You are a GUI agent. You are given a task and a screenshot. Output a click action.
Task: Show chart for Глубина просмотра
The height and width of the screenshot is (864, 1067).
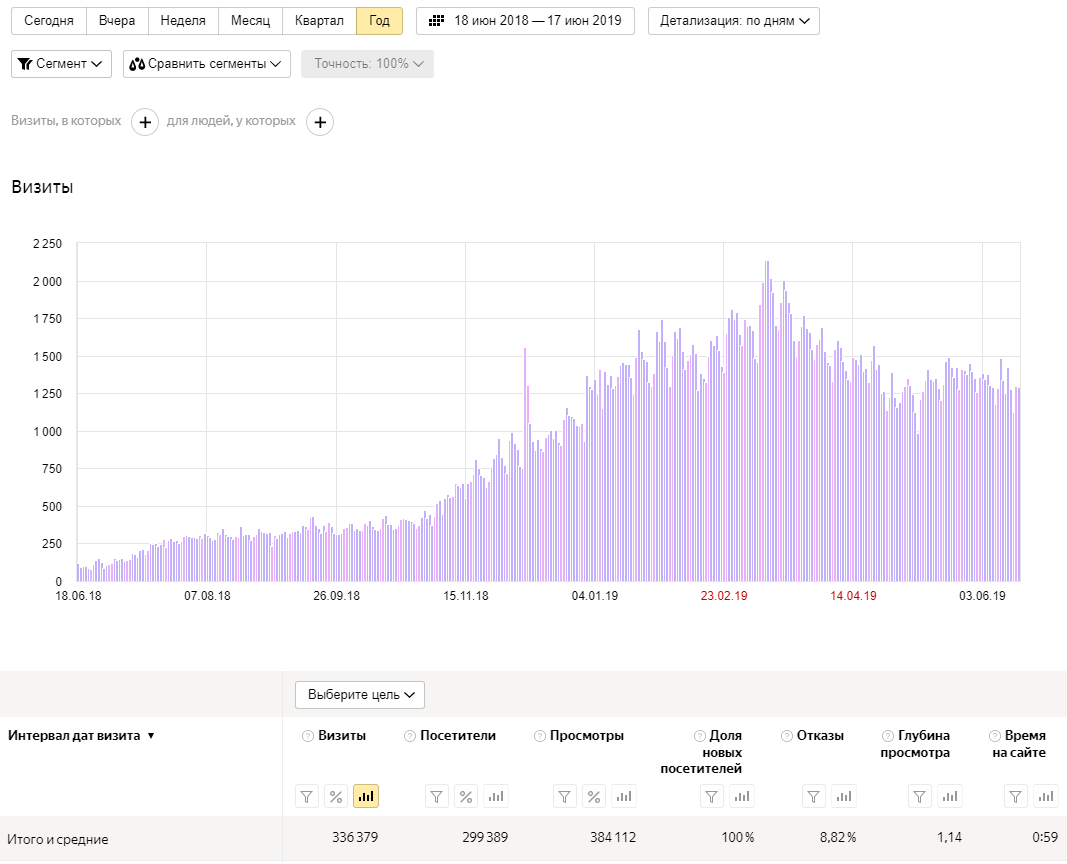click(x=950, y=797)
